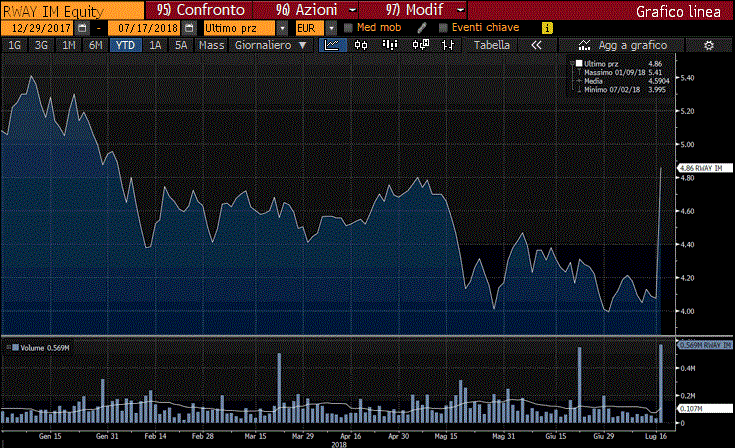Click the start date field 12/29/2017

click(x=37, y=28)
